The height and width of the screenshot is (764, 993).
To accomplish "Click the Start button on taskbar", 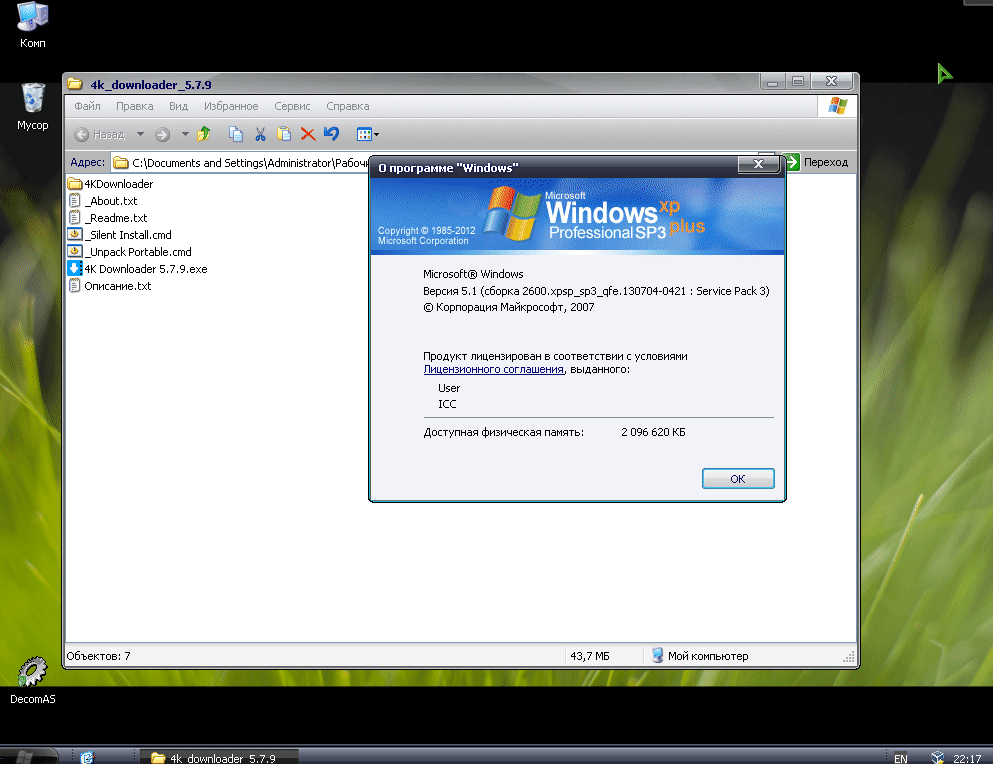I will tap(28, 757).
